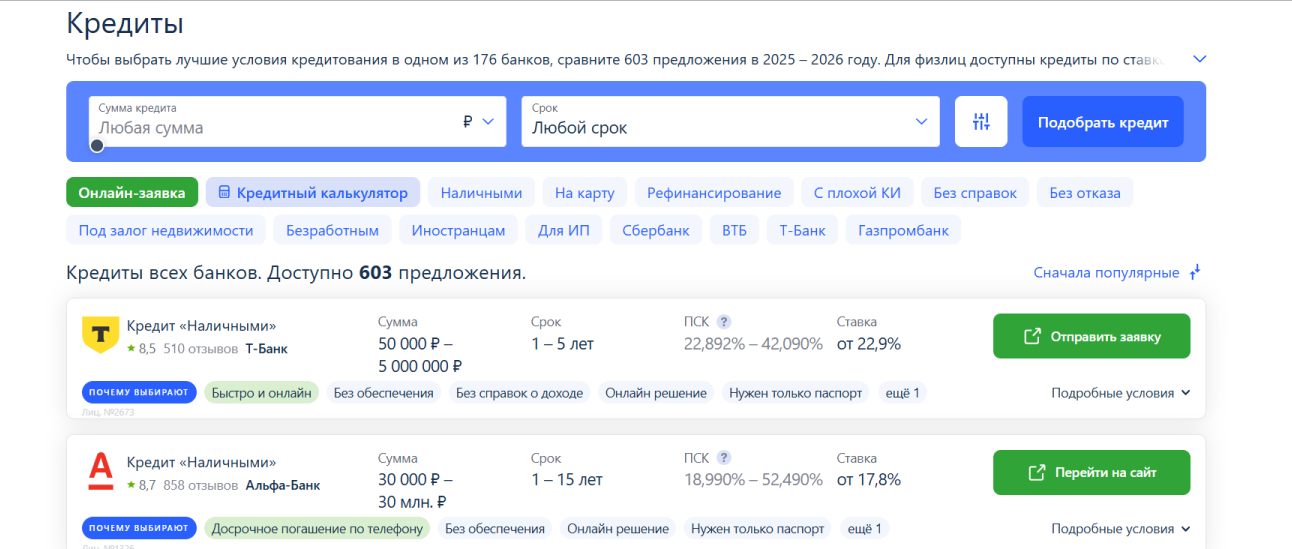Select the Сбербанк category tab
The image size is (1292, 549).
[655, 230]
